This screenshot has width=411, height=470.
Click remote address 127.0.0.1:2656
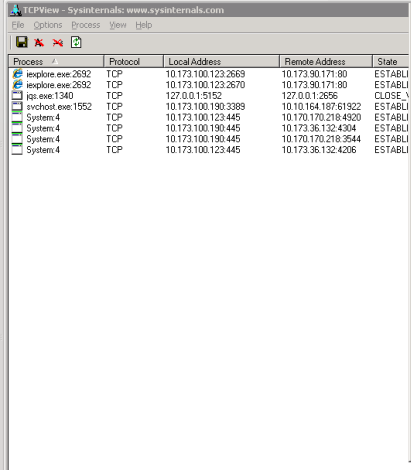tap(310, 96)
